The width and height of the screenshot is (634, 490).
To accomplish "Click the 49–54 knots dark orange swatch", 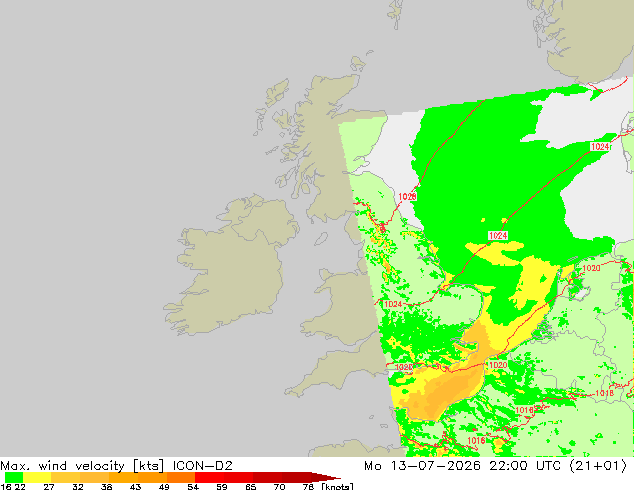I will 181,477.
